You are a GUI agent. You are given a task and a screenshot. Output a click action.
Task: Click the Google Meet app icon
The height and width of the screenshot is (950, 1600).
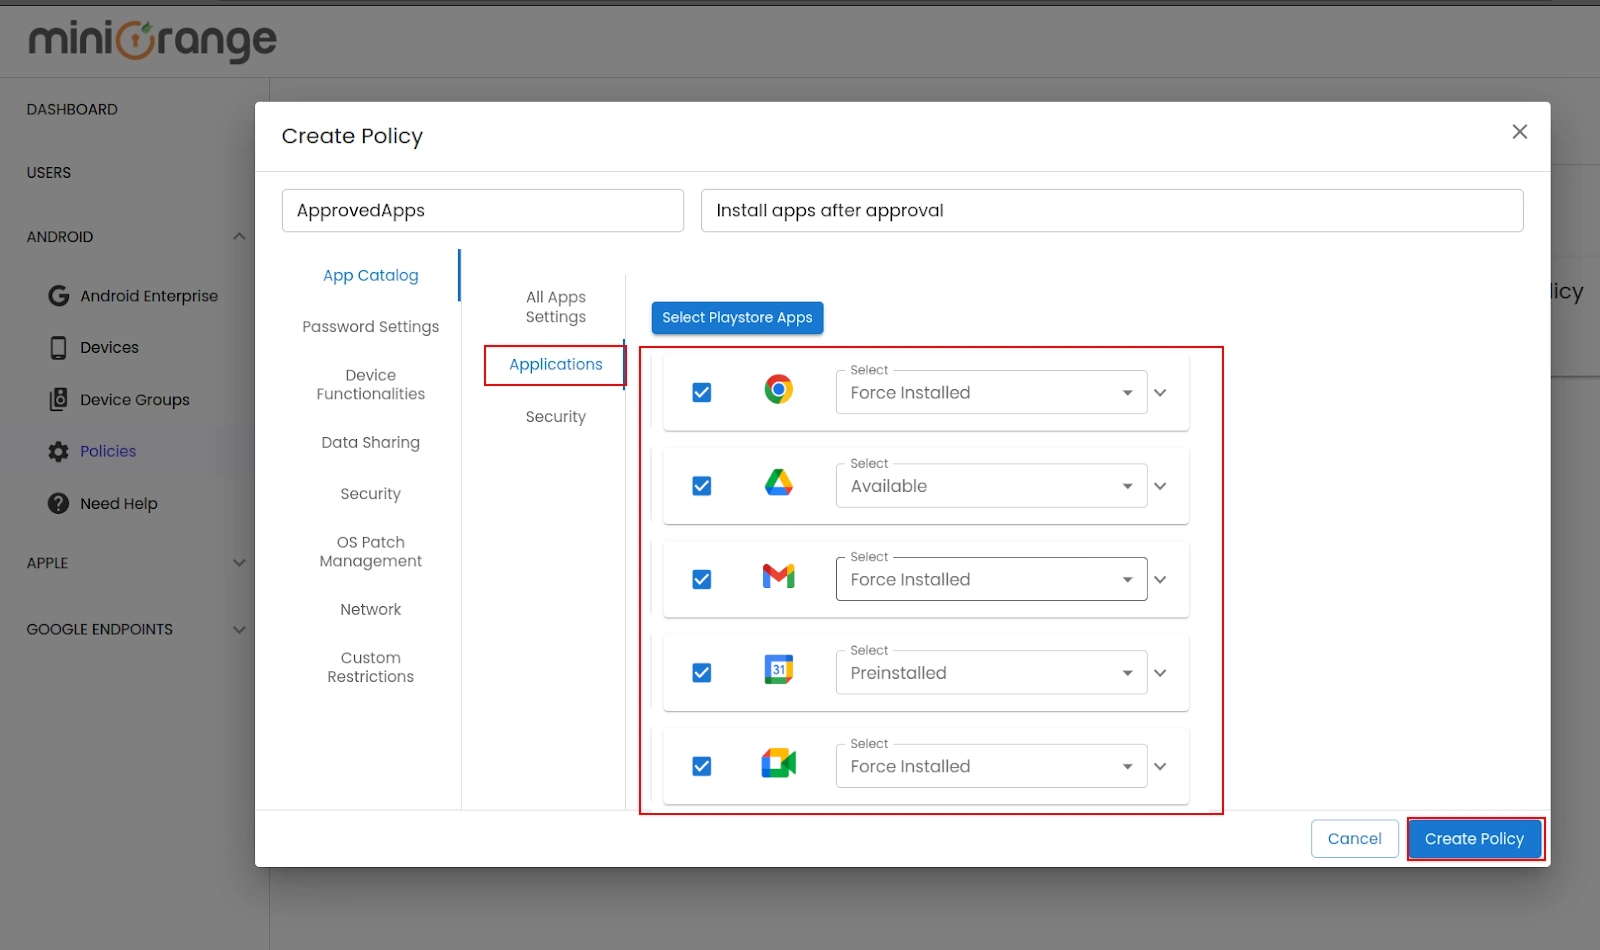[778, 763]
